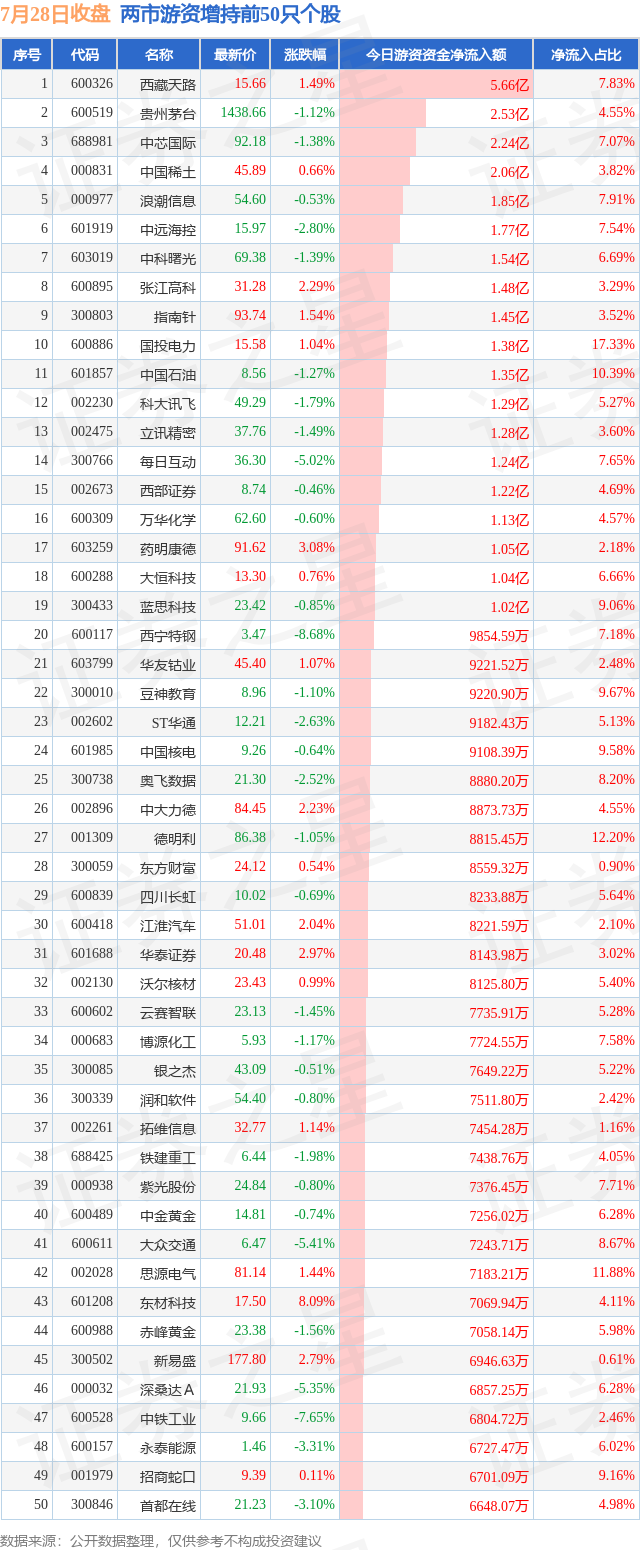Click the 今日游资资金净流入额 column header
This screenshot has height=1550, width=640.
point(435,55)
